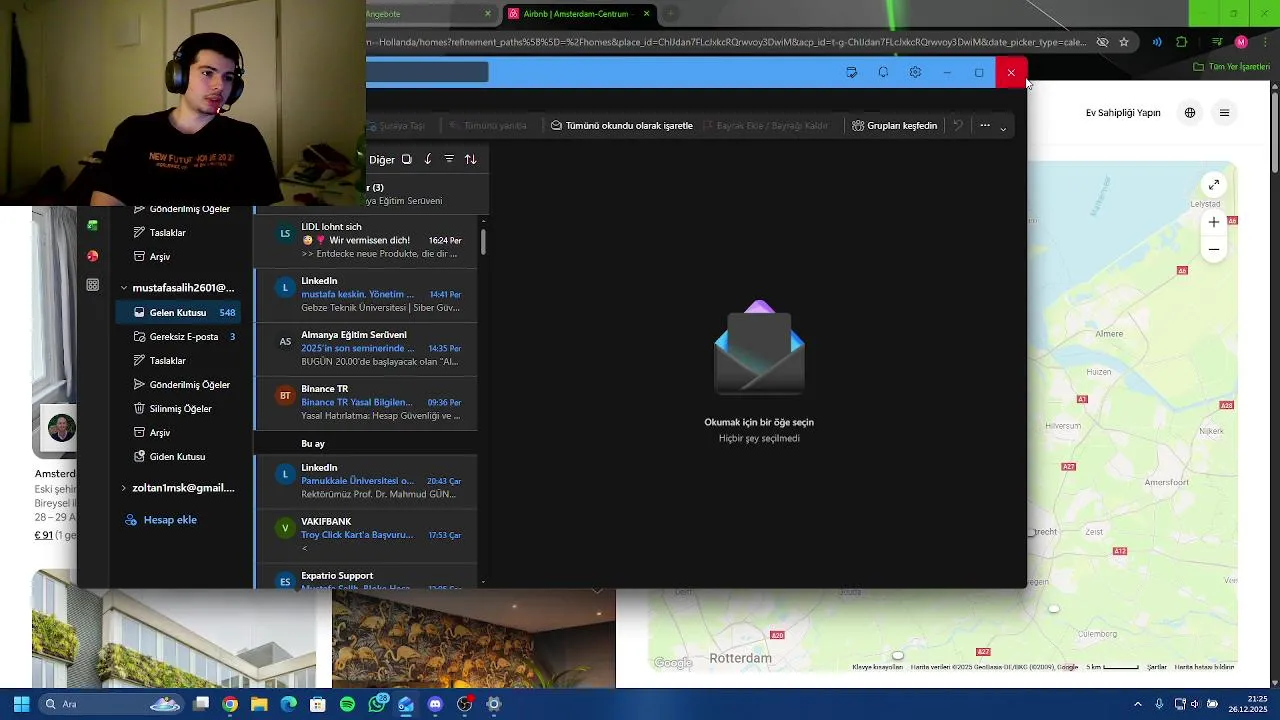Screen dimensions: 1280x720
Task: Open Chrome media control icon
Action: point(1217,42)
